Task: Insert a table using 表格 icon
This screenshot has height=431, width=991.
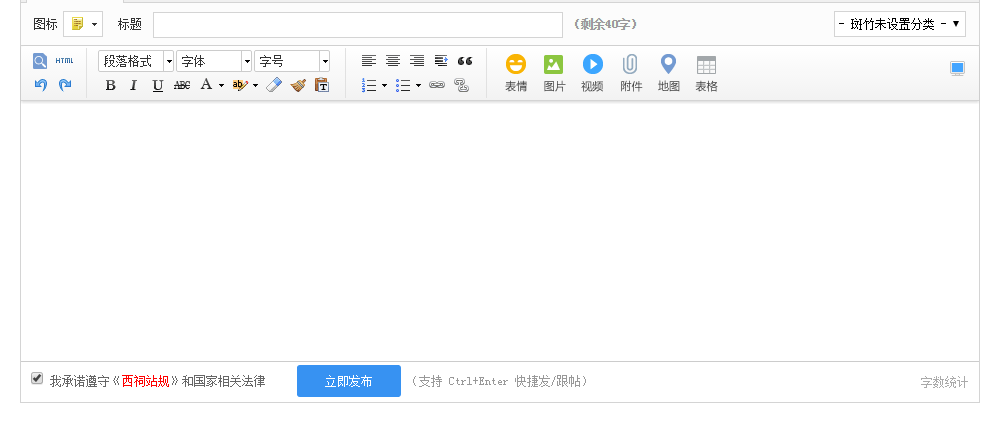Action: point(706,73)
